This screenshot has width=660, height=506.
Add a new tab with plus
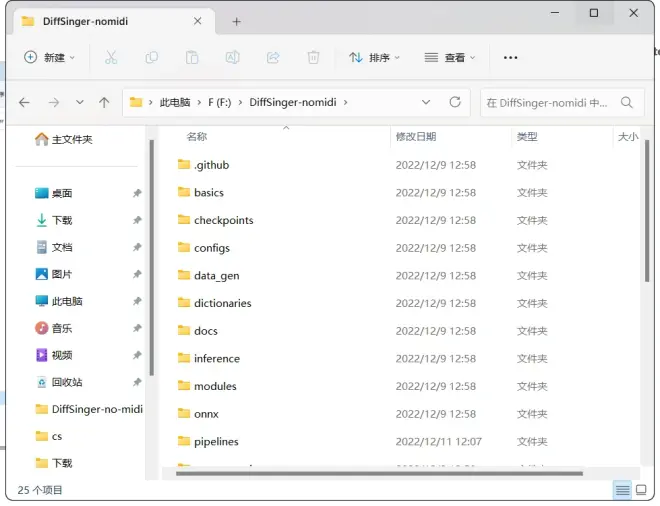pos(237,21)
